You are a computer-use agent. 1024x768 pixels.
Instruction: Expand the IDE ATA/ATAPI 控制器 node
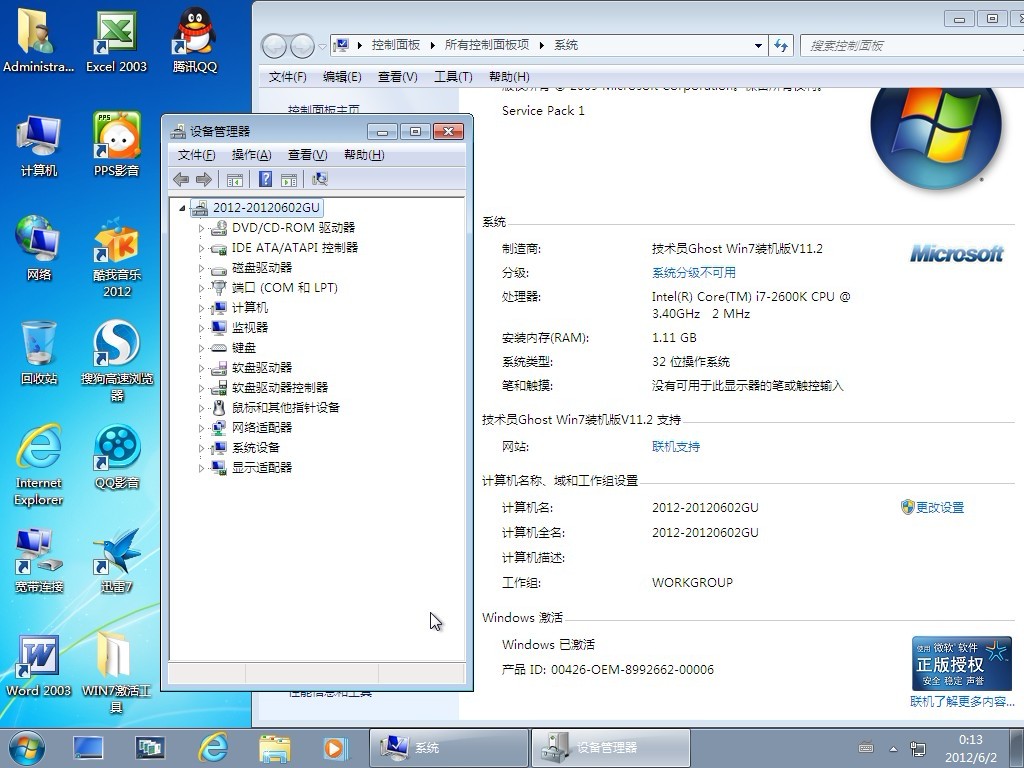201,248
